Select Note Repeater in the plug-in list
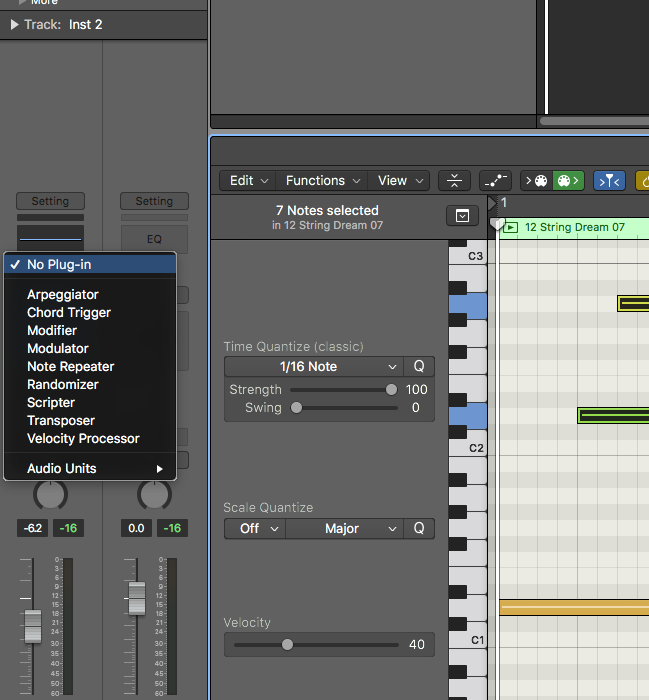 pyautogui.click(x=71, y=367)
